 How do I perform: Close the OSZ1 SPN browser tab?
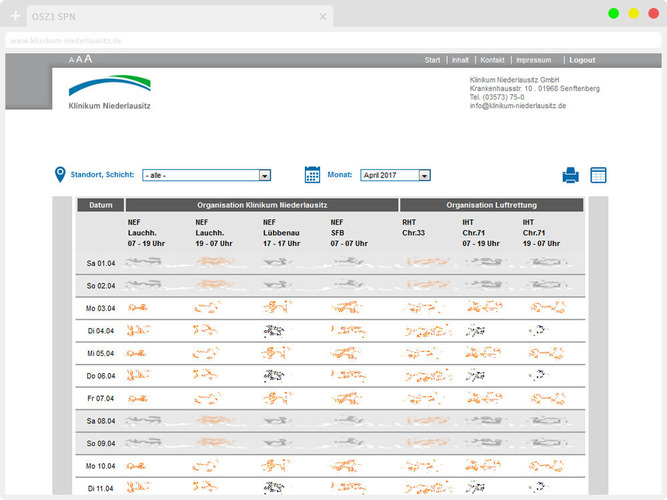point(322,16)
